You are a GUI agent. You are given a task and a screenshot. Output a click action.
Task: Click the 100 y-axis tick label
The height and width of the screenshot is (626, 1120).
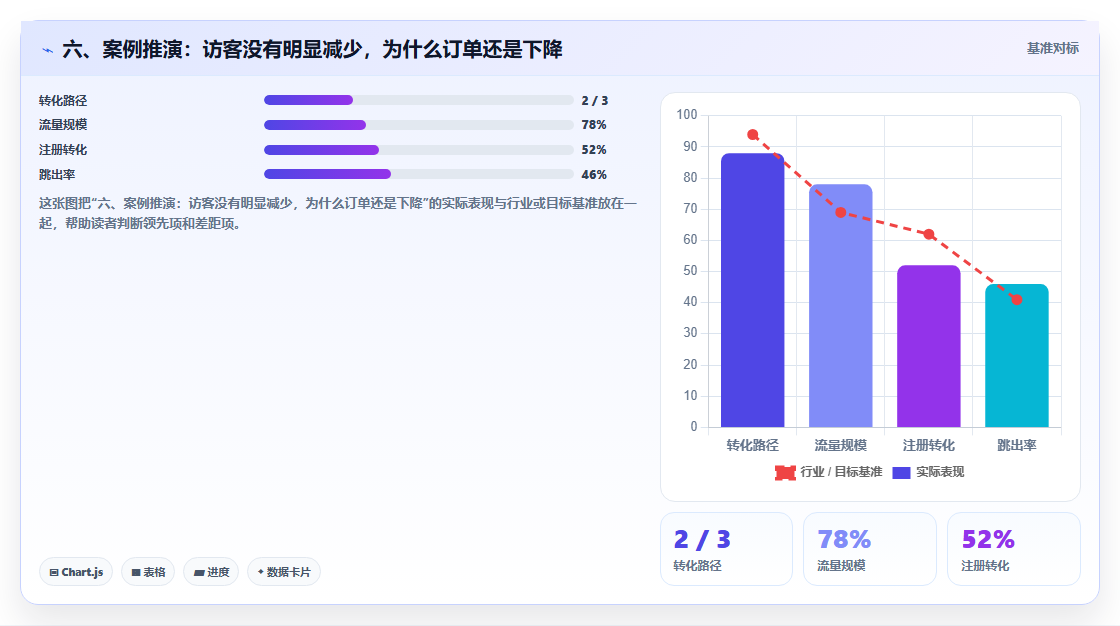point(686,114)
